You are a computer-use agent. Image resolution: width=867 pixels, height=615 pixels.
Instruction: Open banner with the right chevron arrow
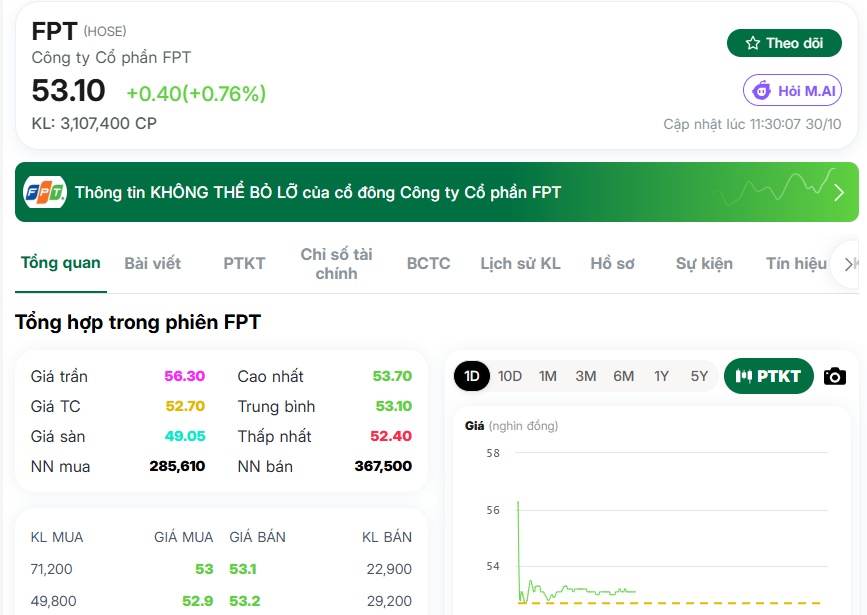(839, 192)
